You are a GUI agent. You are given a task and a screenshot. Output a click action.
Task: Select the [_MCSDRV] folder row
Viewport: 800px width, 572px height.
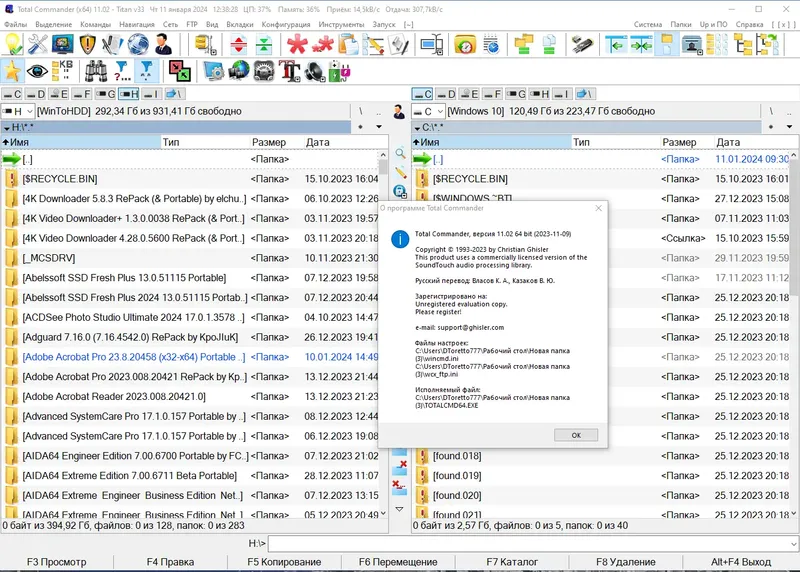click(190, 258)
